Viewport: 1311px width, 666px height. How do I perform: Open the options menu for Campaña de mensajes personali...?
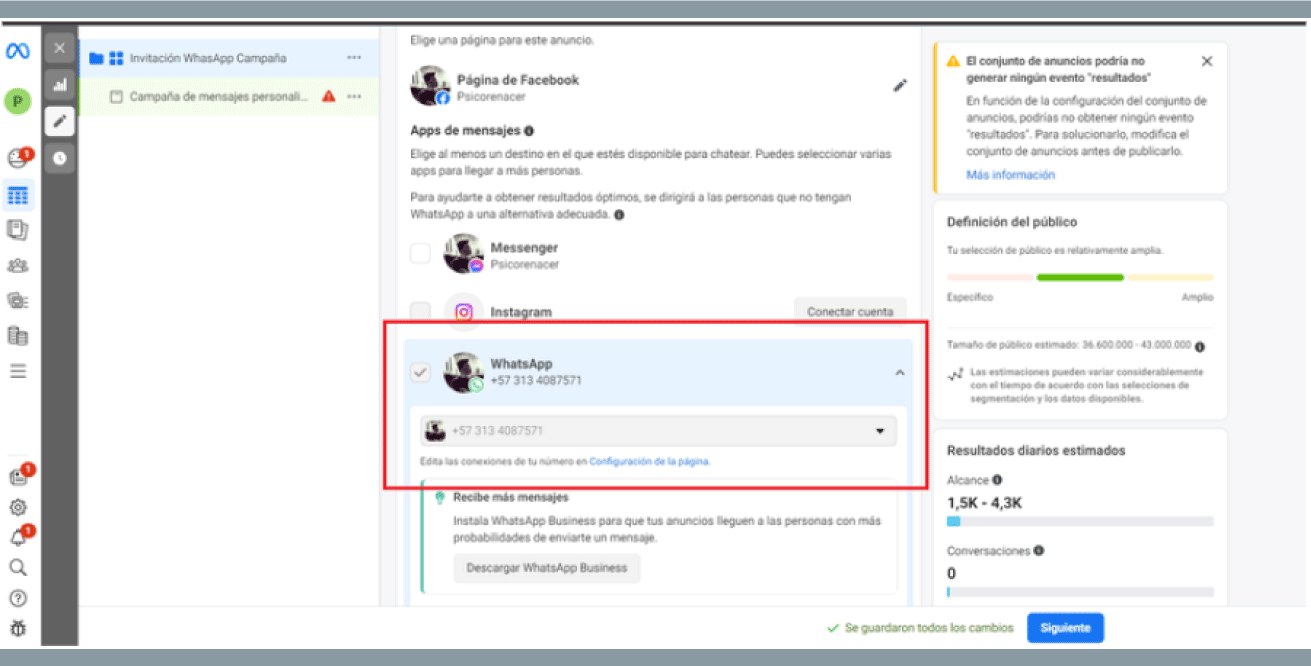pos(354,97)
